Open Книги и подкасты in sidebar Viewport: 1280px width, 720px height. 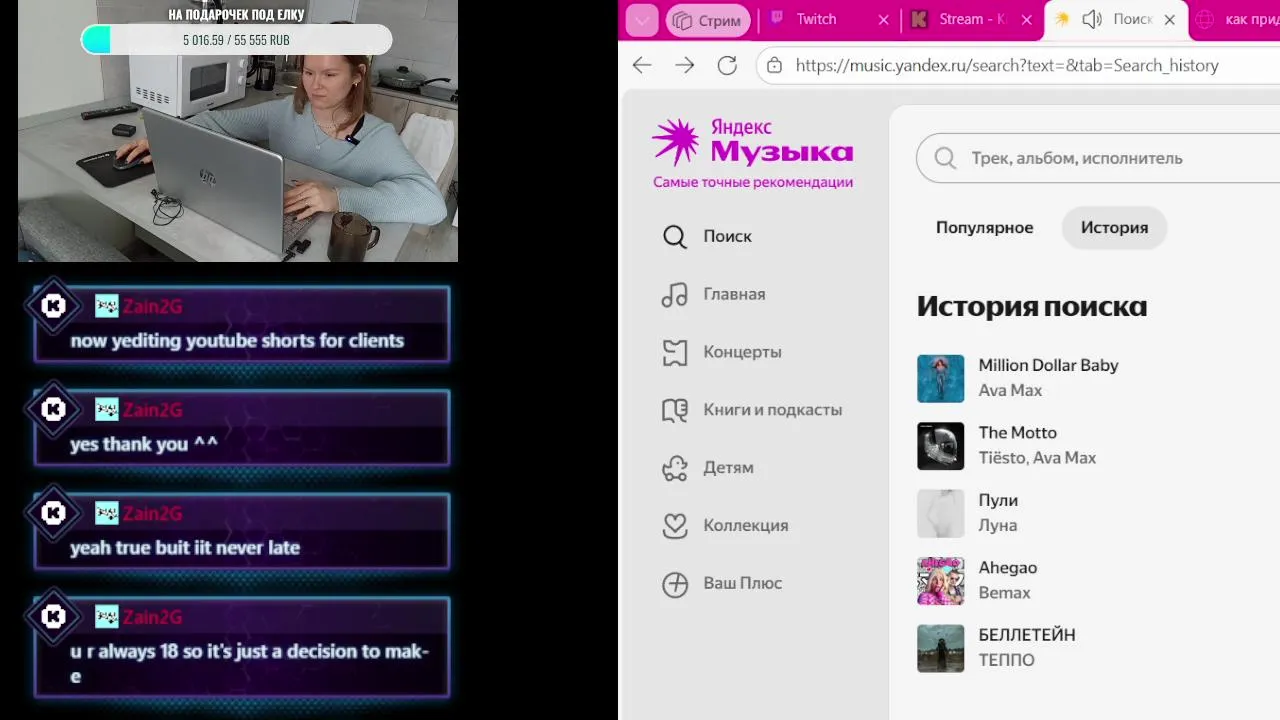[772, 410]
